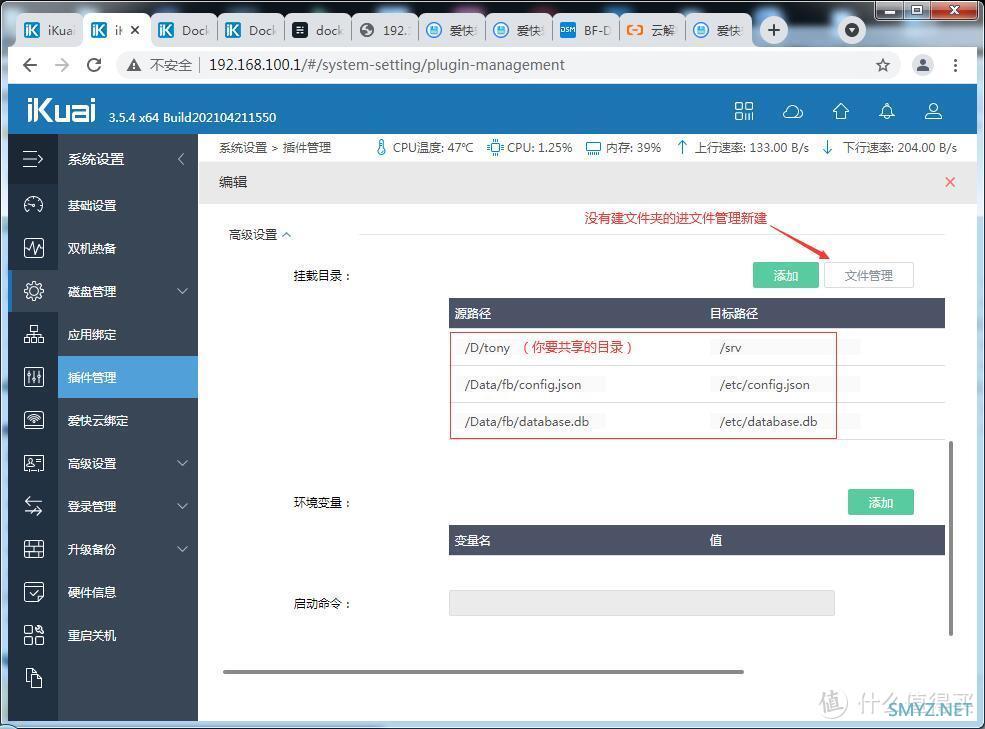Click the network topology sidebar icon
The image size is (985, 729).
(33, 334)
